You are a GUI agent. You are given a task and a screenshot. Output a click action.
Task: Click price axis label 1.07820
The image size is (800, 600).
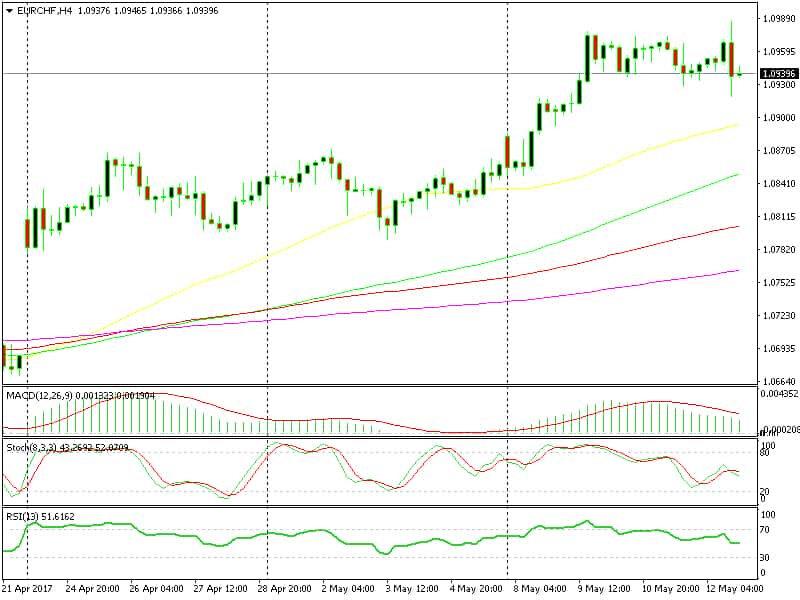(779, 249)
